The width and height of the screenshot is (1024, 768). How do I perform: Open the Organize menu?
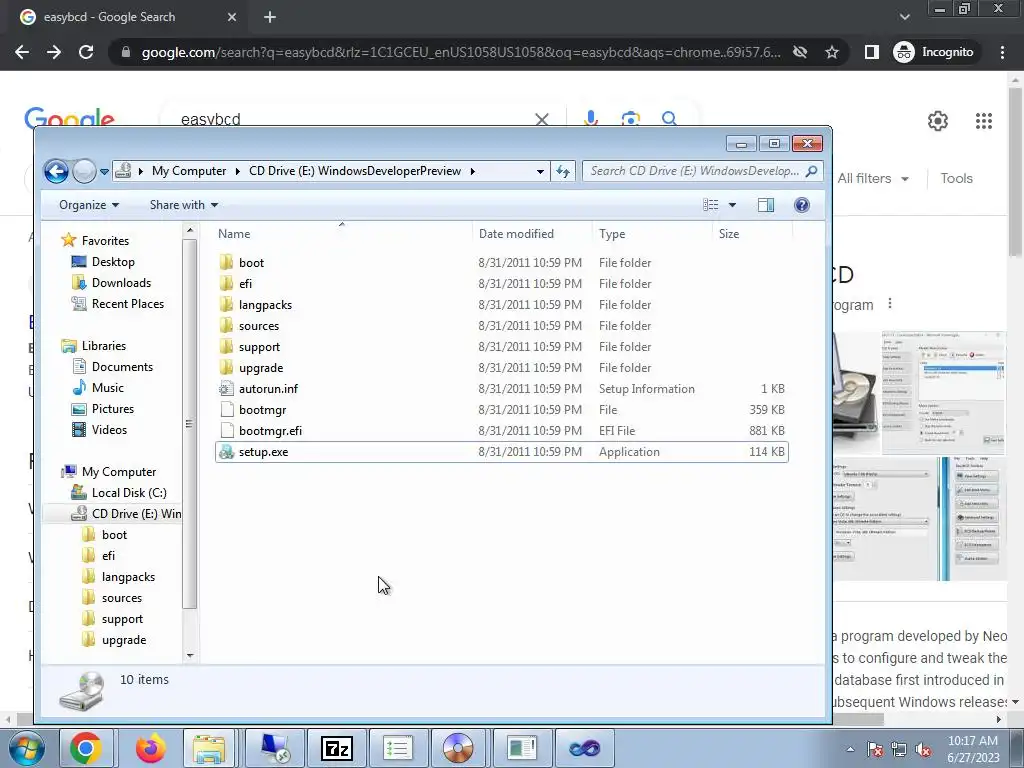(x=89, y=205)
